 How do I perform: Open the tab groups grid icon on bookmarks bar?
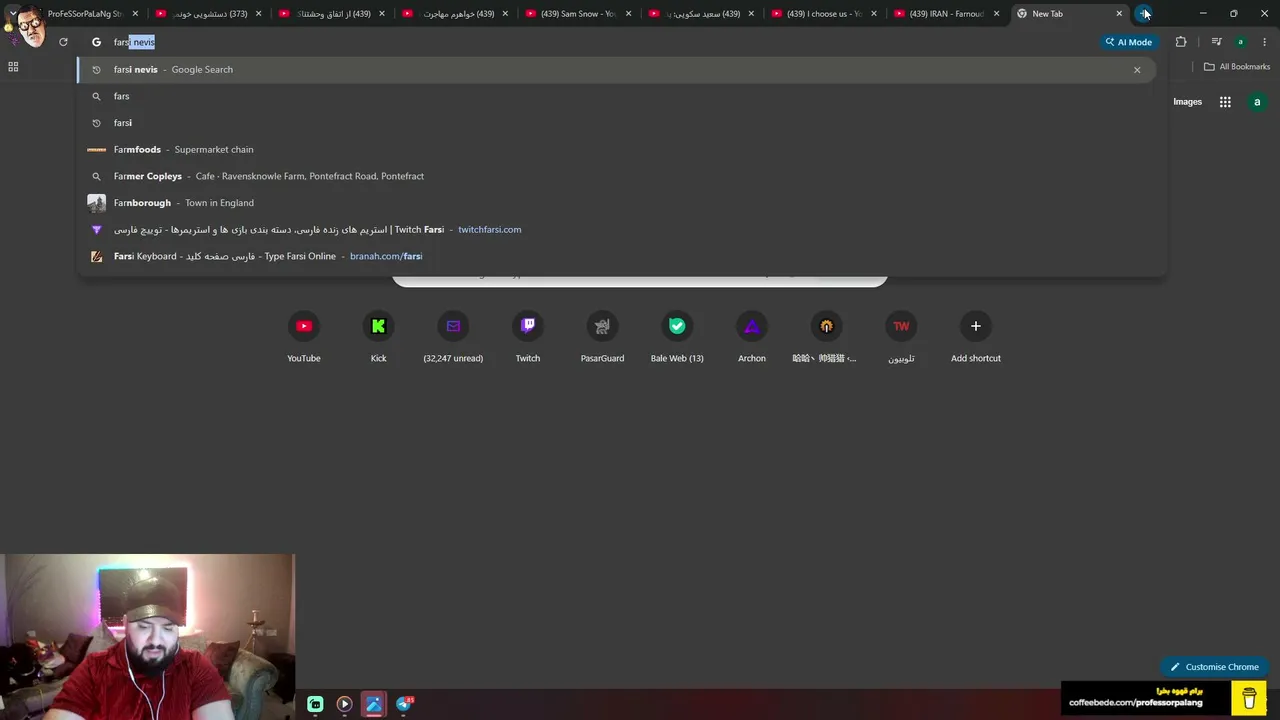13,67
